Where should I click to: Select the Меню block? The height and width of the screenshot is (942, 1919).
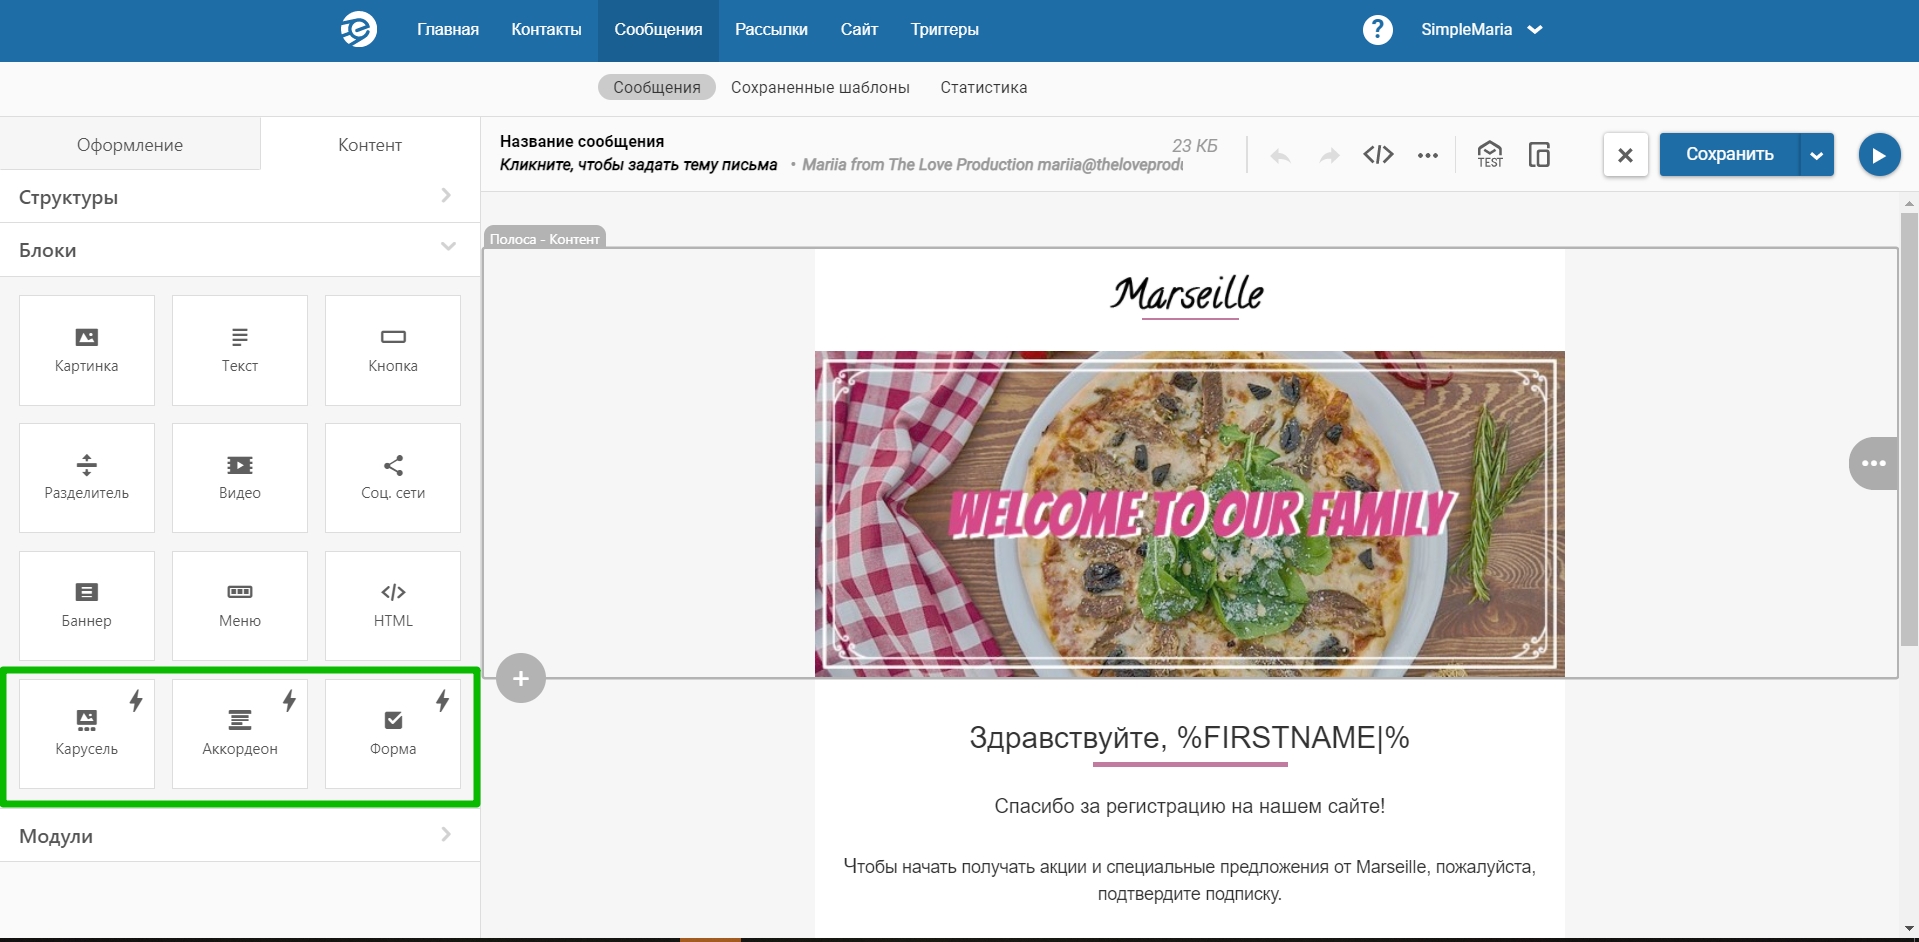click(x=240, y=606)
